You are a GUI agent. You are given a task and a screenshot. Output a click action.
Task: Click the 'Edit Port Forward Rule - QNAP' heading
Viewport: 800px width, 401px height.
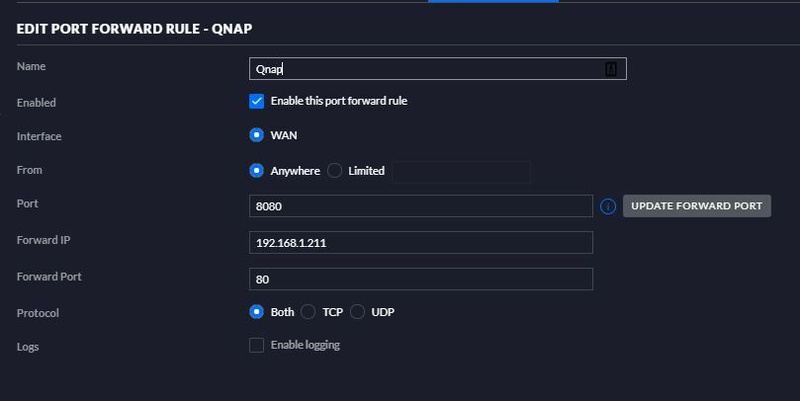point(134,28)
